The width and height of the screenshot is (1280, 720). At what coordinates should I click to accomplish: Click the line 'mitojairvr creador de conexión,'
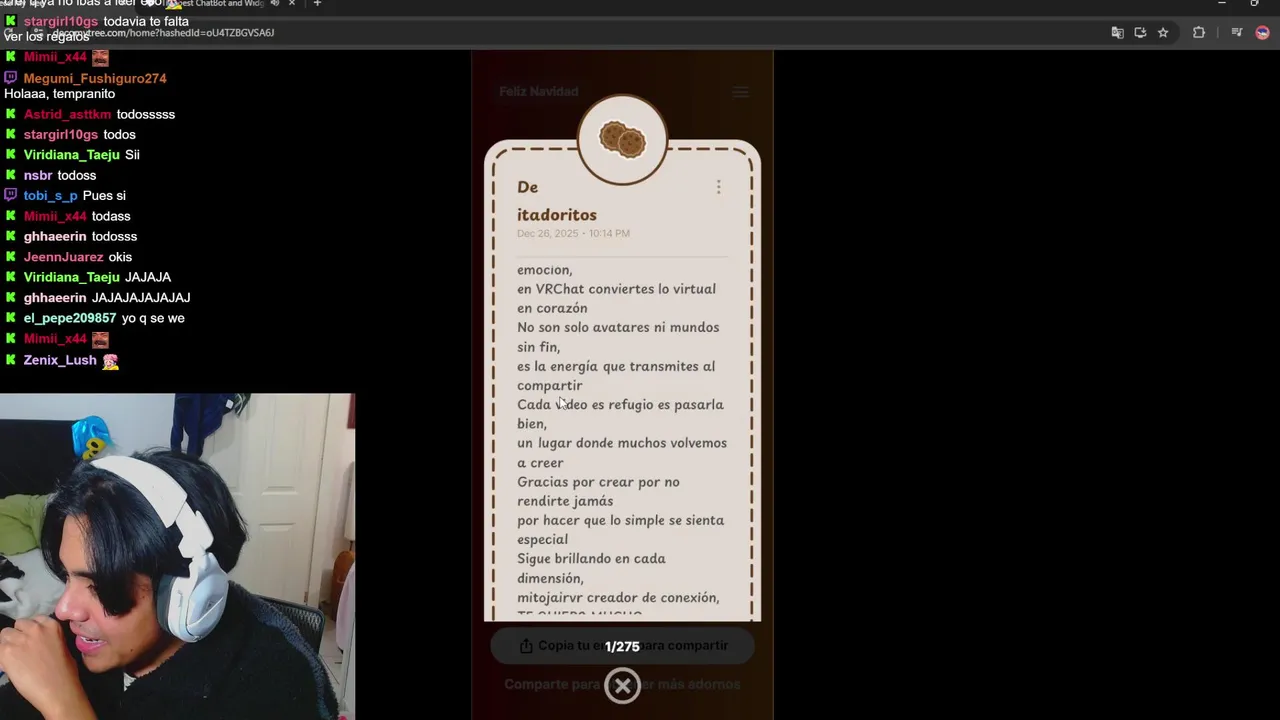(618, 598)
